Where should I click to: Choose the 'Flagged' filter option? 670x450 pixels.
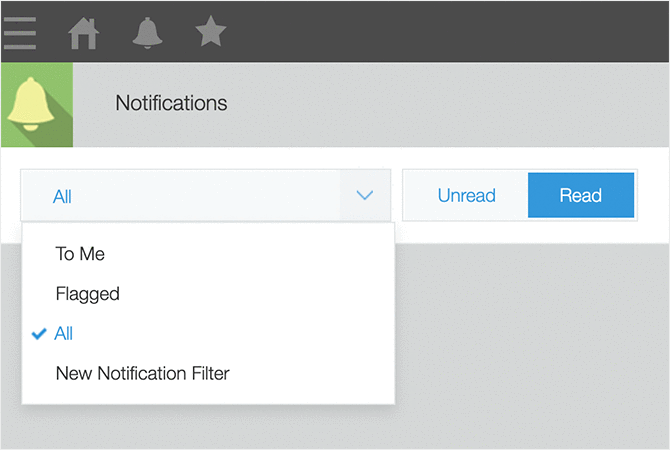(x=88, y=294)
